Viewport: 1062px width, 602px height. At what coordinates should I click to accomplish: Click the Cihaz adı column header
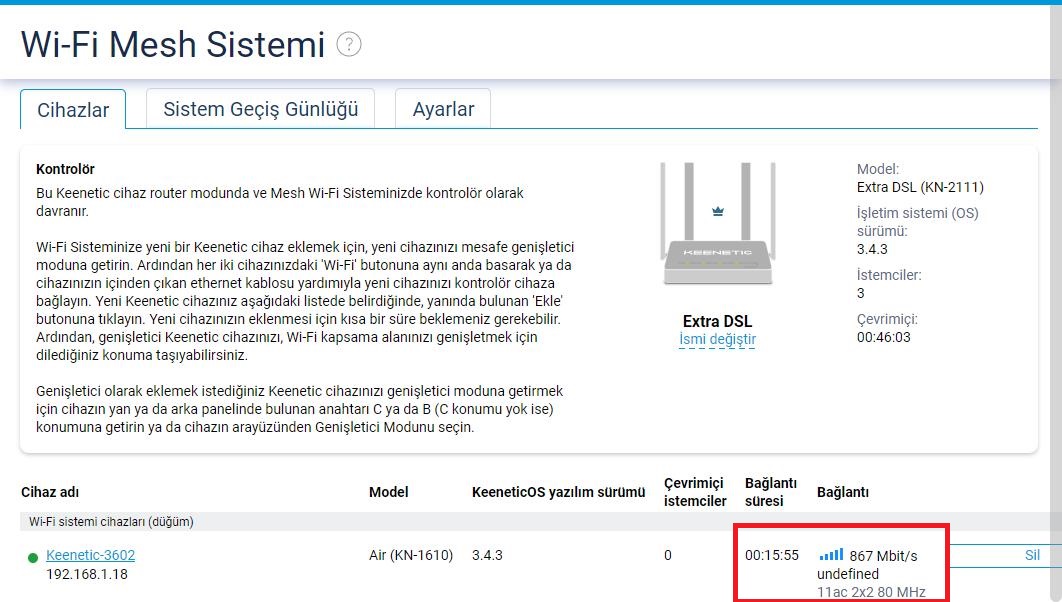tap(50, 492)
